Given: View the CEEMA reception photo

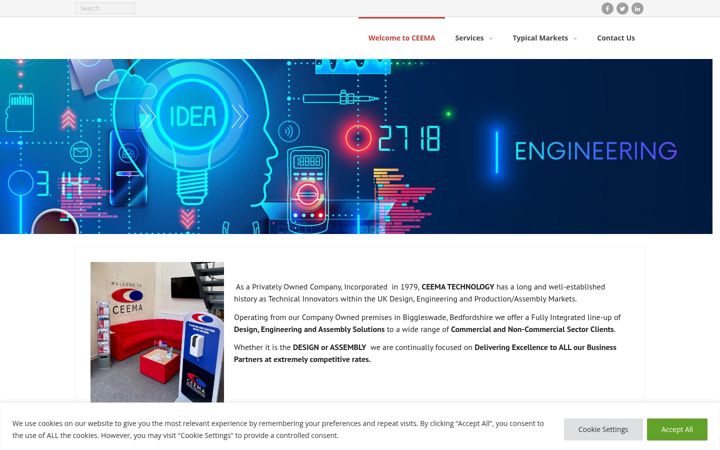Looking at the screenshot, I should [157, 332].
